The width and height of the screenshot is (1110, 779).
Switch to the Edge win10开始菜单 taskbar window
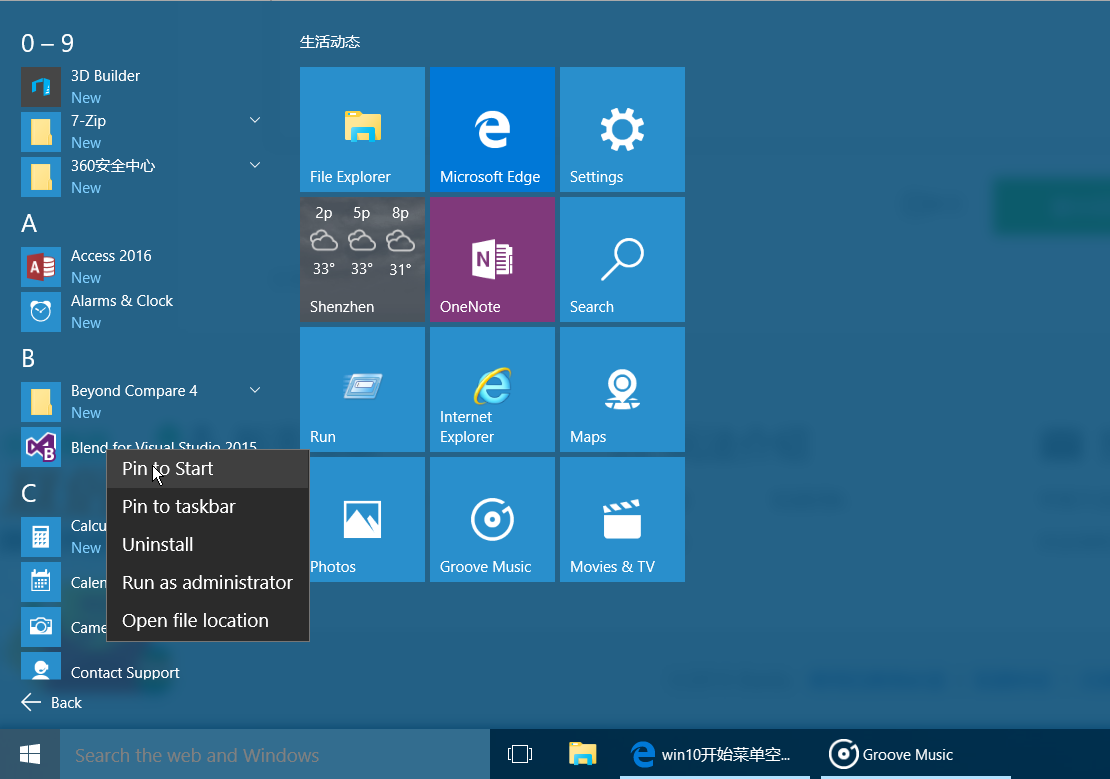[715, 754]
